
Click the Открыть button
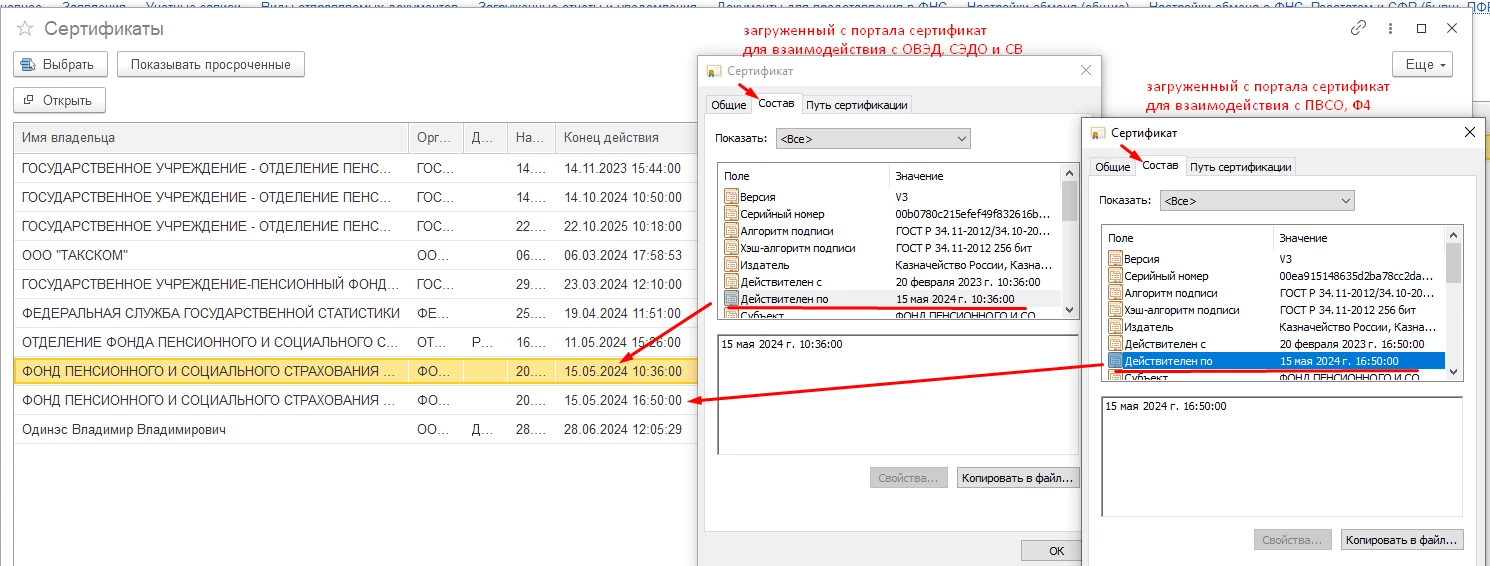coord(59,100)
